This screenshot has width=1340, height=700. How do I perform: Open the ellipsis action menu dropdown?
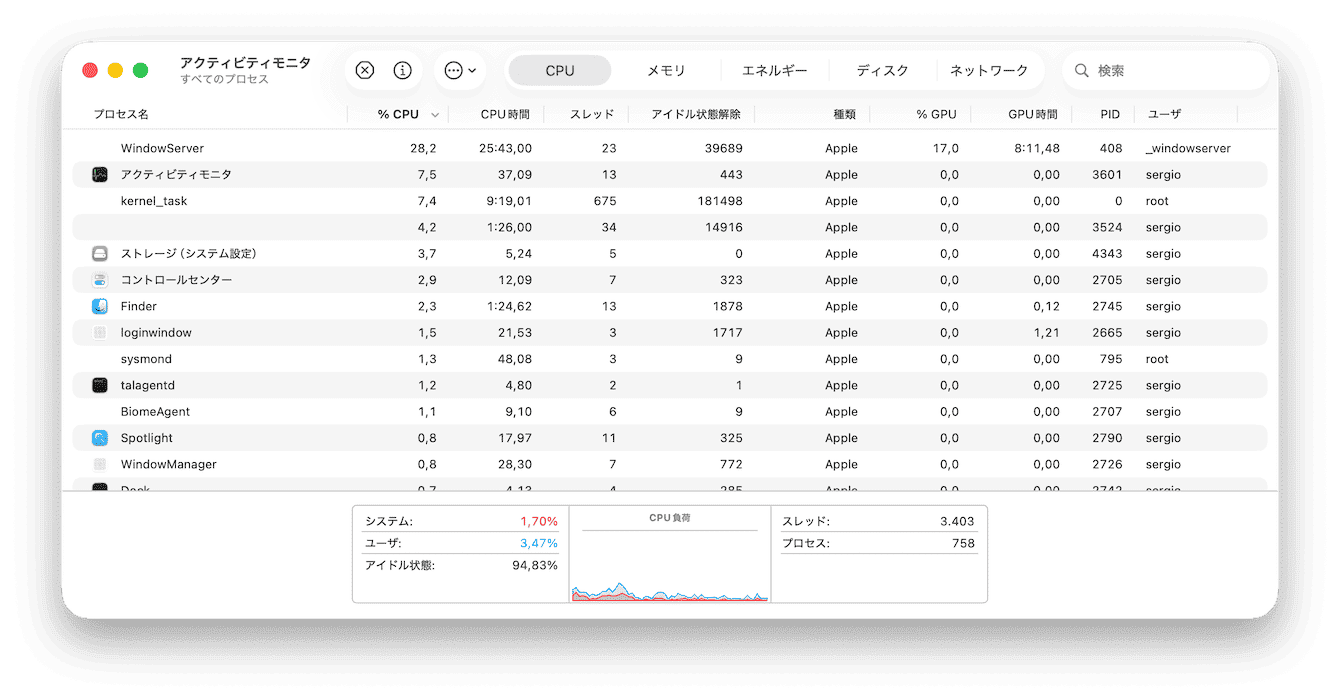coord(460,70)
